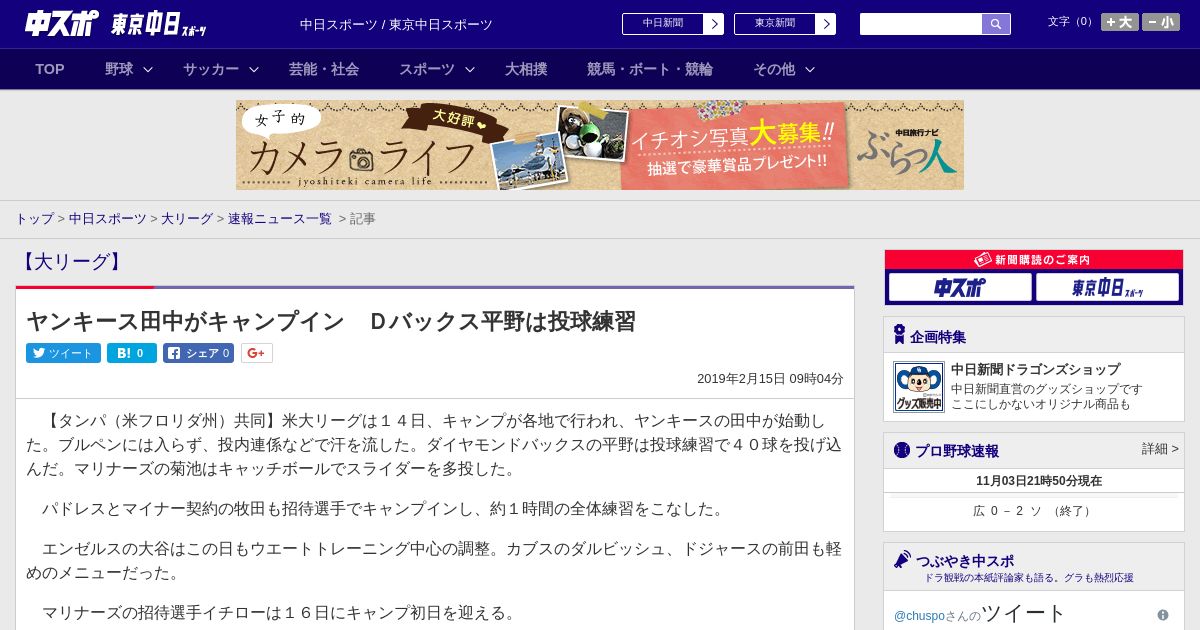The height and width of the screenshot is (630, 1200).
Task: Click the 企画特集 section ribbon icon
Action: pos(899,335)
